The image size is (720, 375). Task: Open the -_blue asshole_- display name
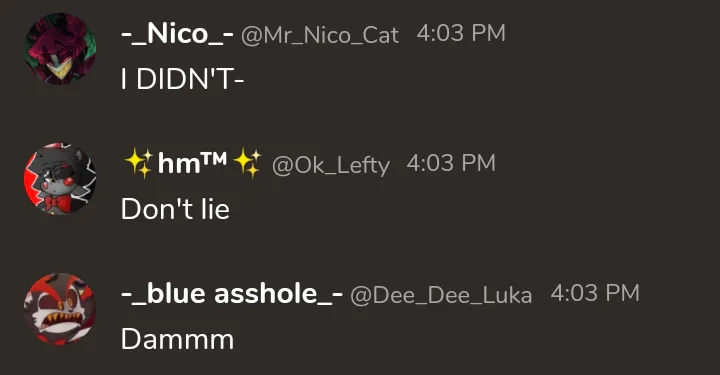point(232,294)
